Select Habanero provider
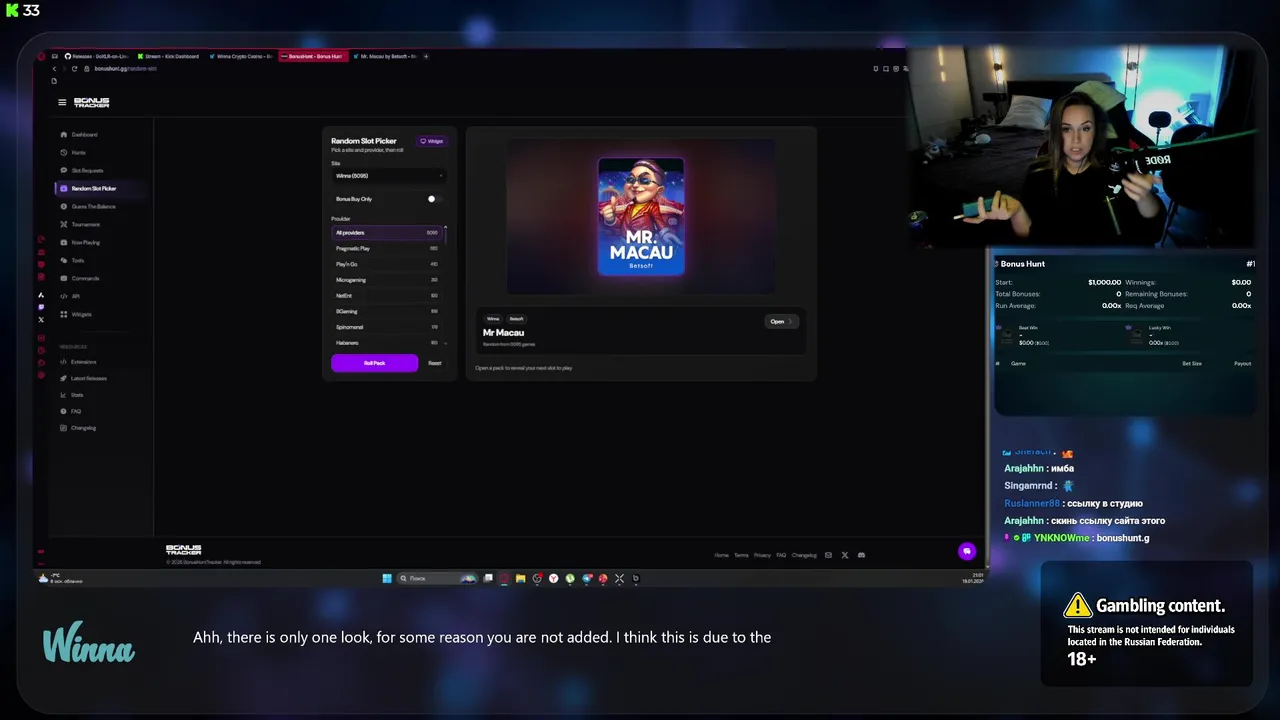Image resolution: width=1280 pixels, height=720 pixels. pos(387,343)
